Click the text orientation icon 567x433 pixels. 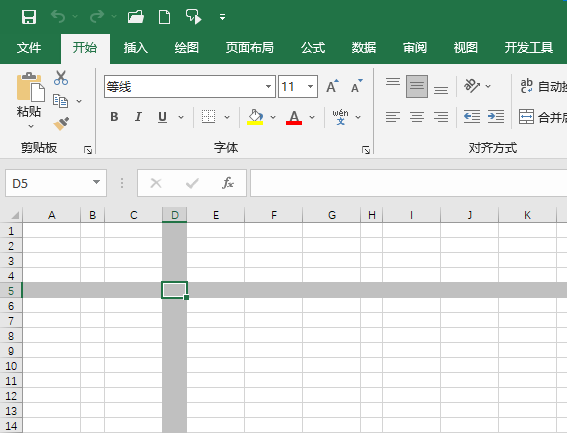[x=472, y=86]
